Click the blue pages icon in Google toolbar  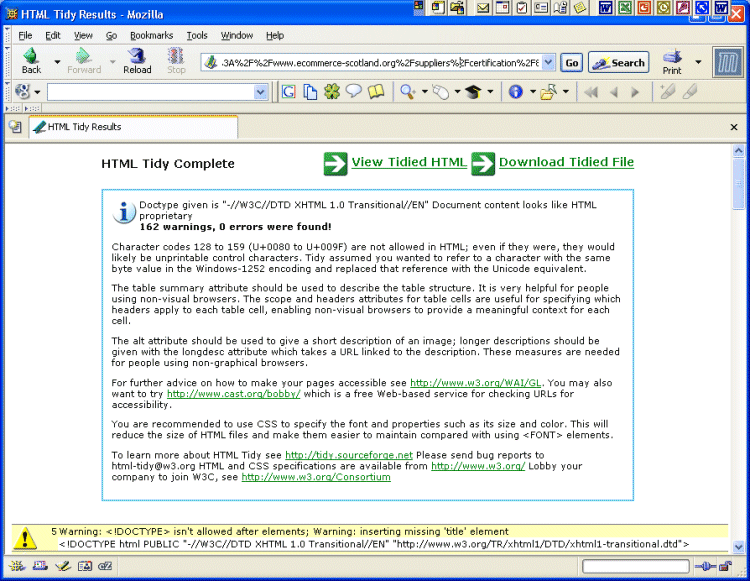310,92
